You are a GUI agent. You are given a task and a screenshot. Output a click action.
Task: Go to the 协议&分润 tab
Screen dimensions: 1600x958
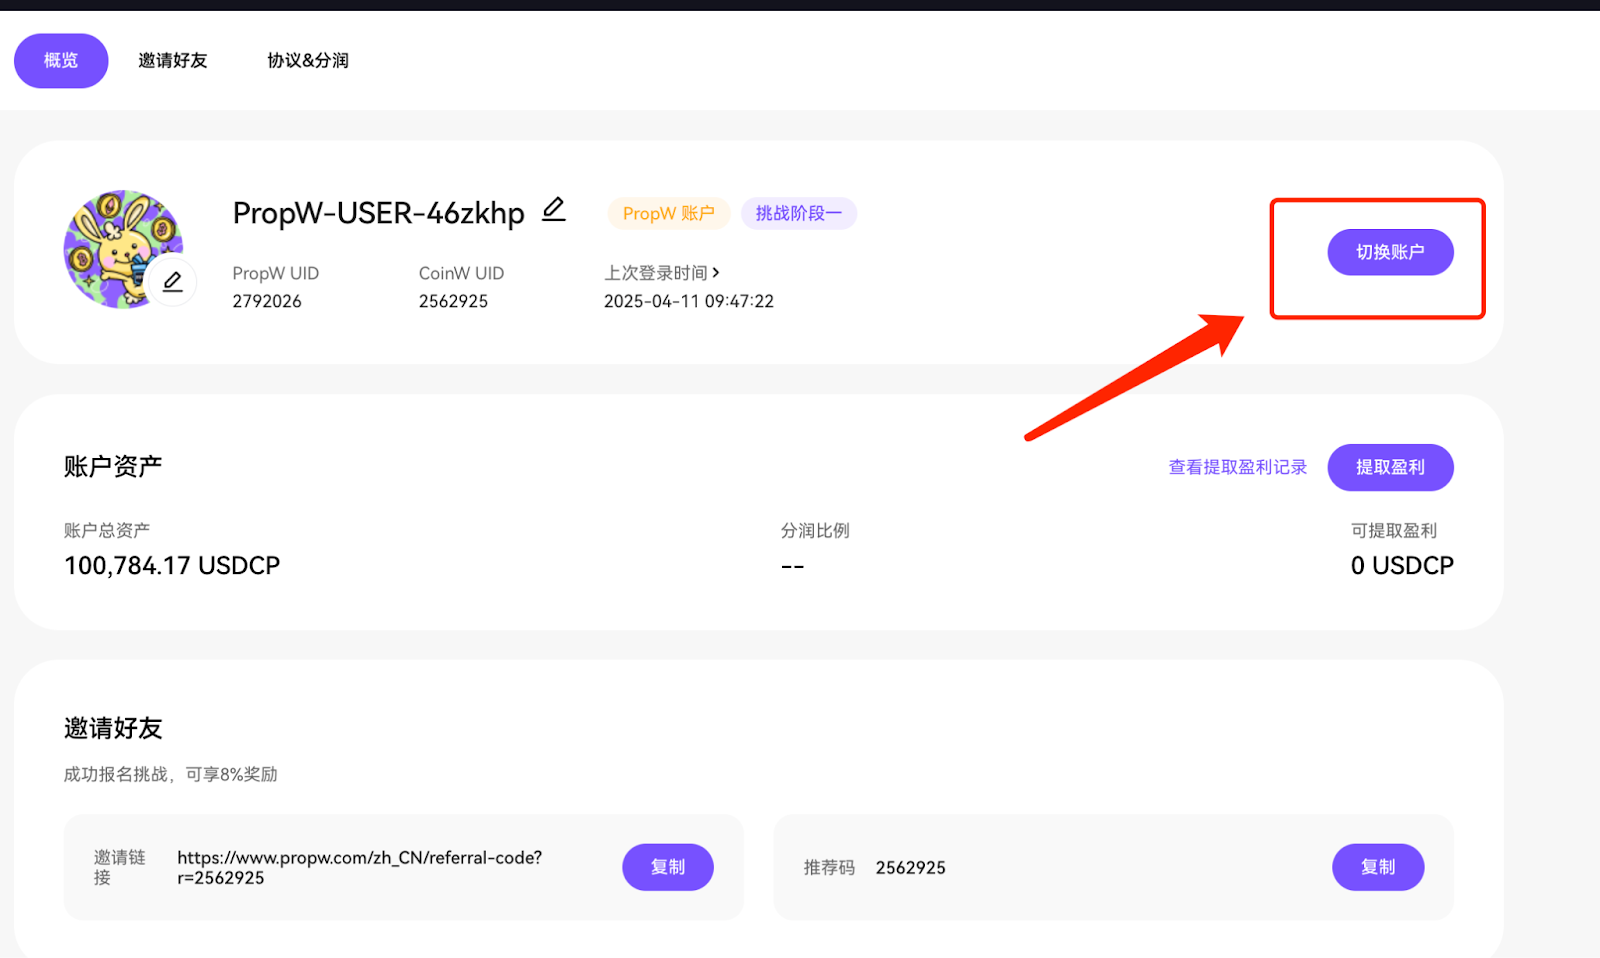point(308,61)
